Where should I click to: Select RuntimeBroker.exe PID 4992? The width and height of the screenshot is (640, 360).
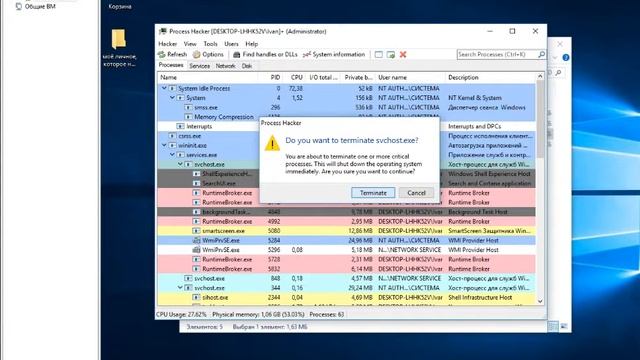pyautogui.click(x=347, y=221)
